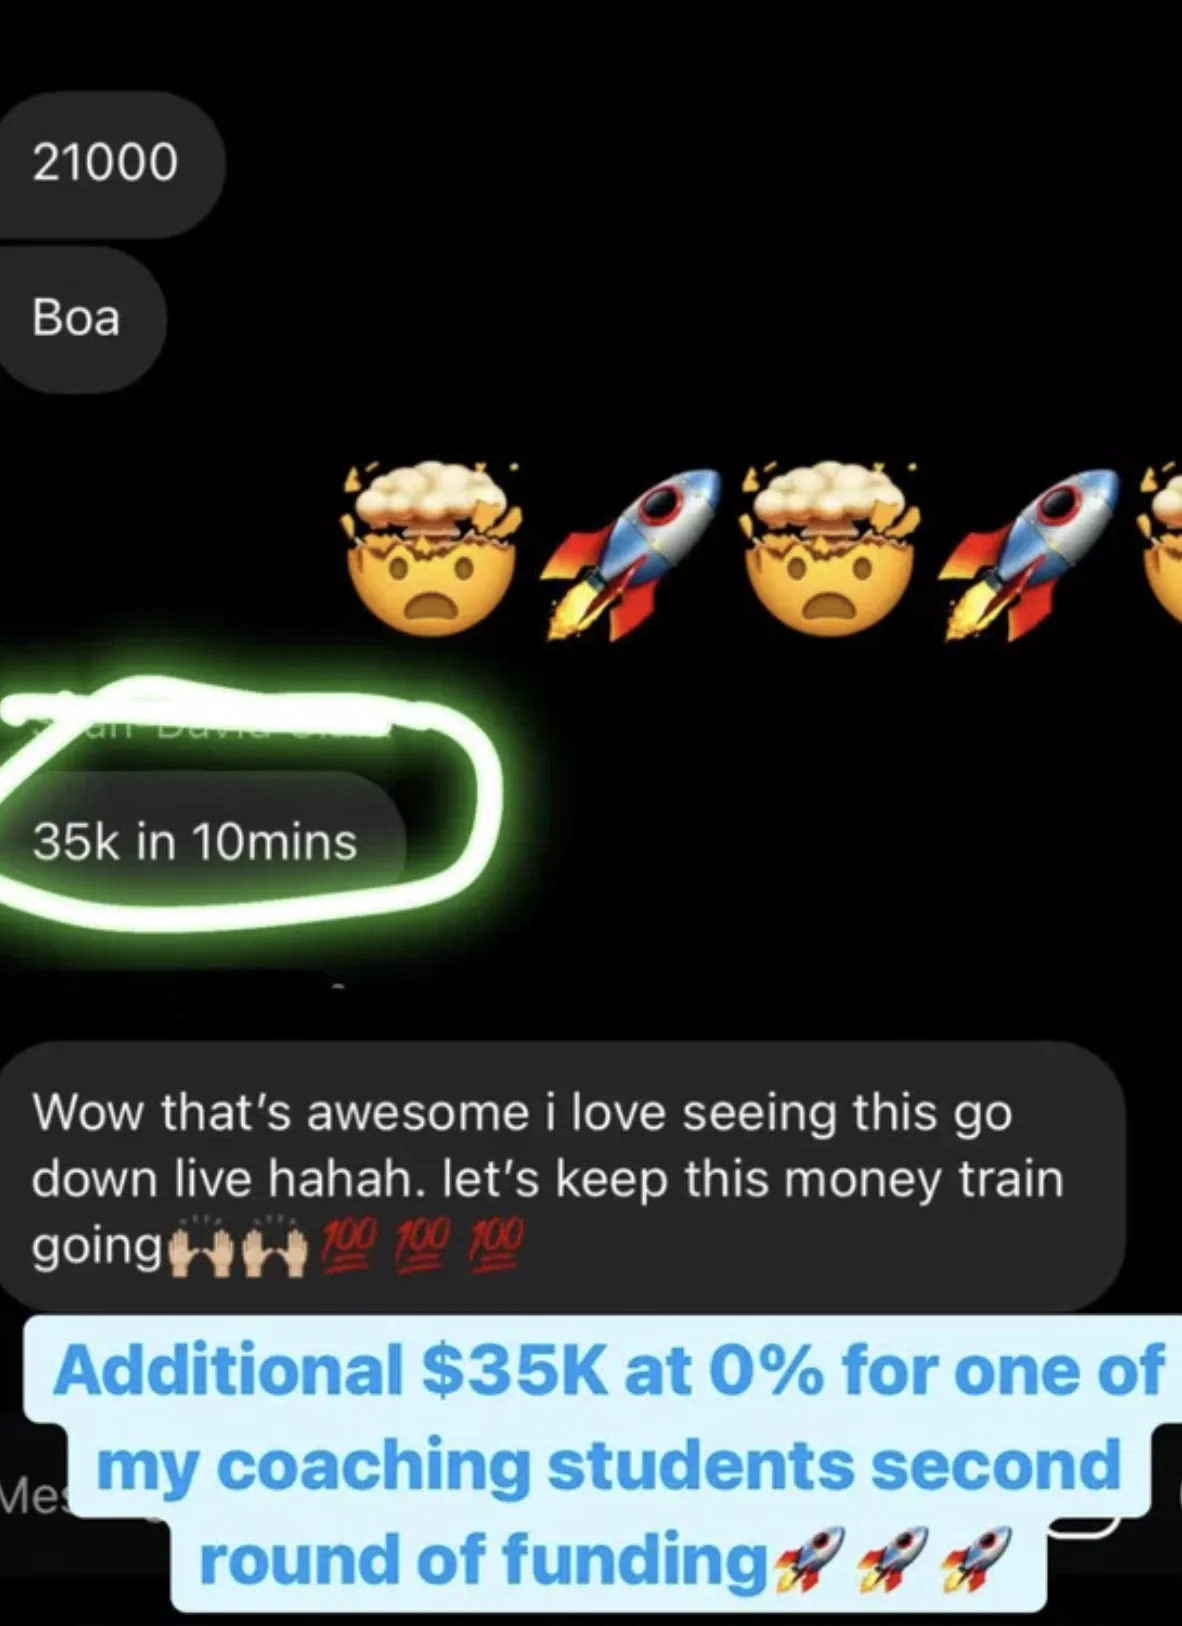The height and width of the screenshot is (1626, 1182).
Task: Tap the 'my coaching students second' caption line
Action: click(x=608, y=1466)
